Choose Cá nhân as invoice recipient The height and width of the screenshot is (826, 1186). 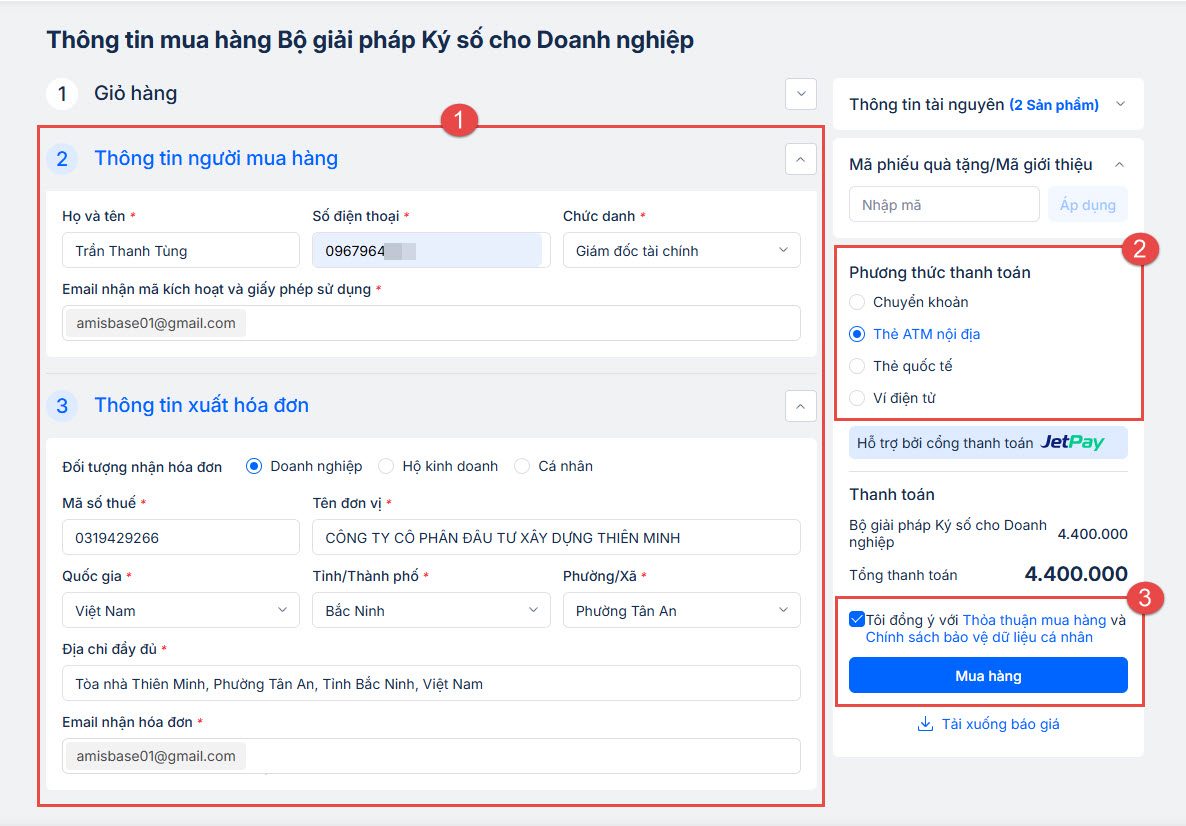click(521, 466)
